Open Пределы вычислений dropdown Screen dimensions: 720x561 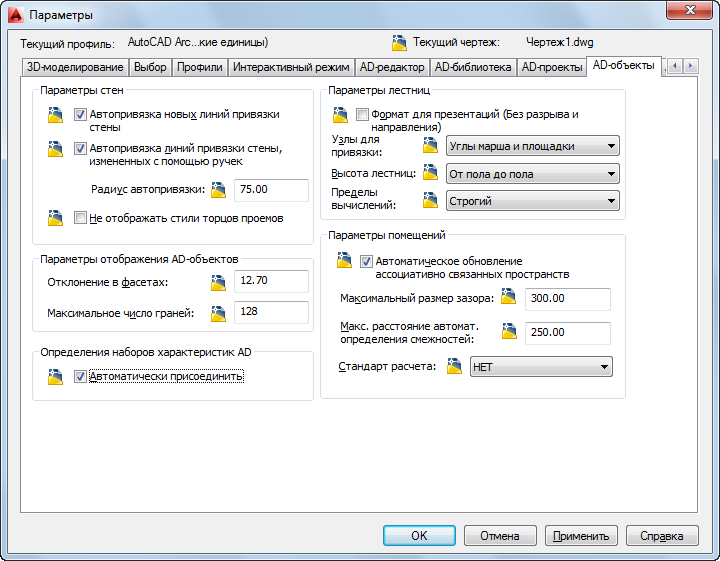pyautogui.click(x=533, y=201)
